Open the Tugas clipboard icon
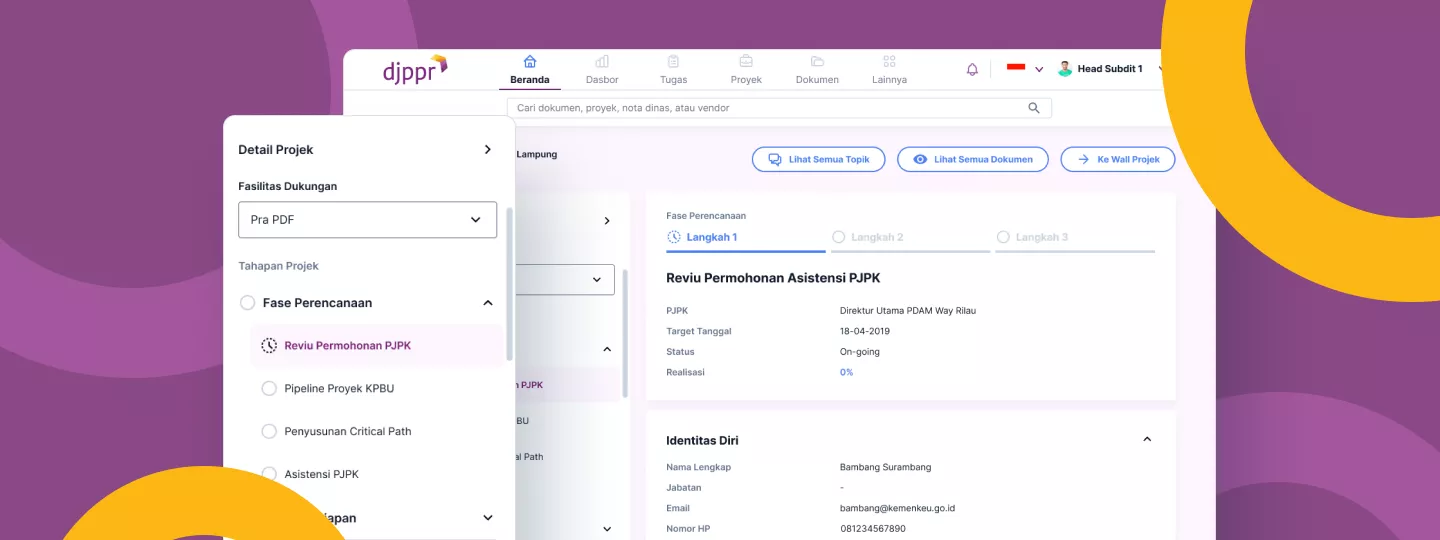Image resolution: width=1440 pixels, height=540 pixels. point(673,61)
